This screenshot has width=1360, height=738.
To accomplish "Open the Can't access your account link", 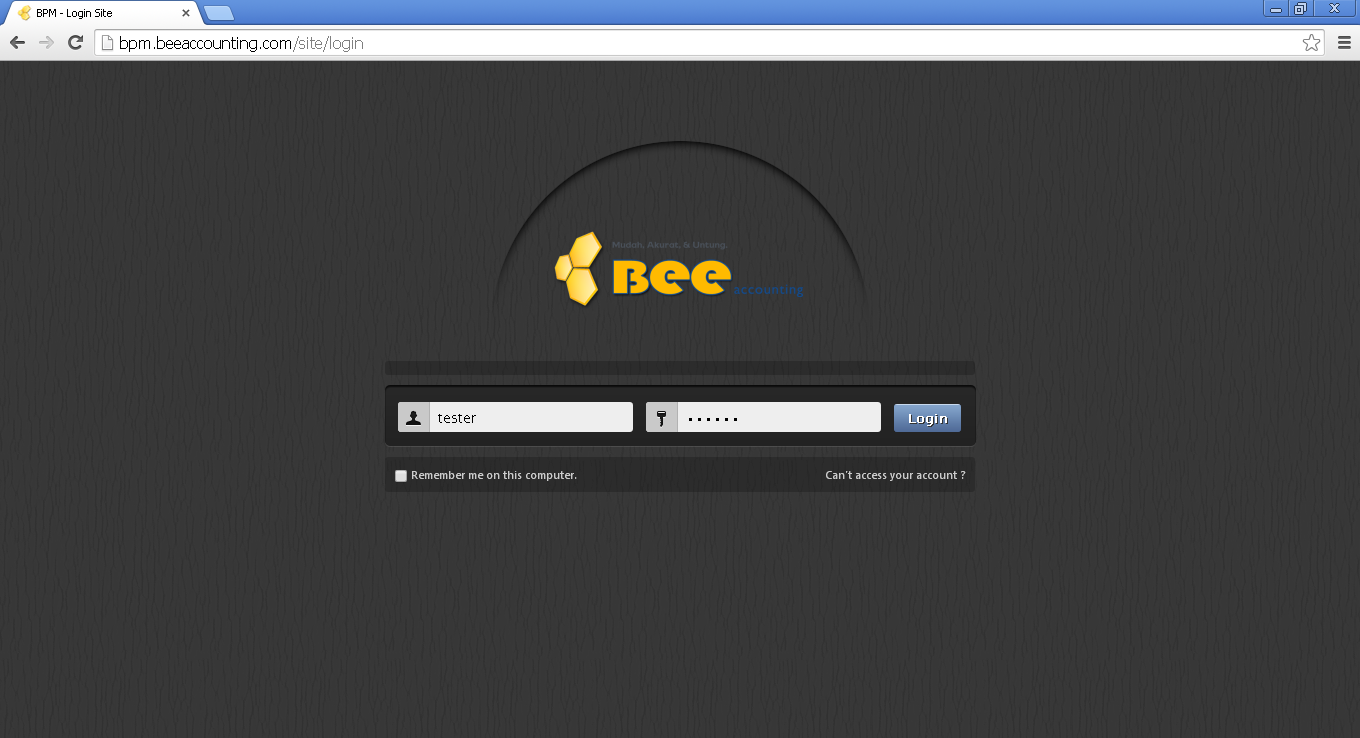I will 895,475.
